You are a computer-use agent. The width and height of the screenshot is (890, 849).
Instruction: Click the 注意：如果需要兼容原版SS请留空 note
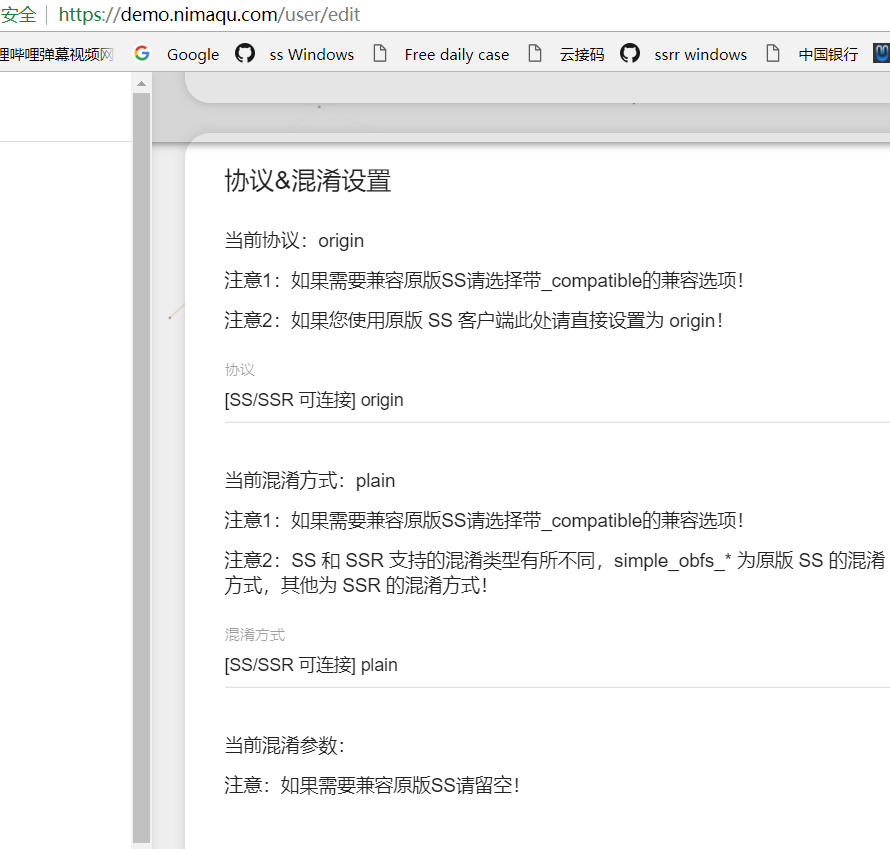coord(372,785)
